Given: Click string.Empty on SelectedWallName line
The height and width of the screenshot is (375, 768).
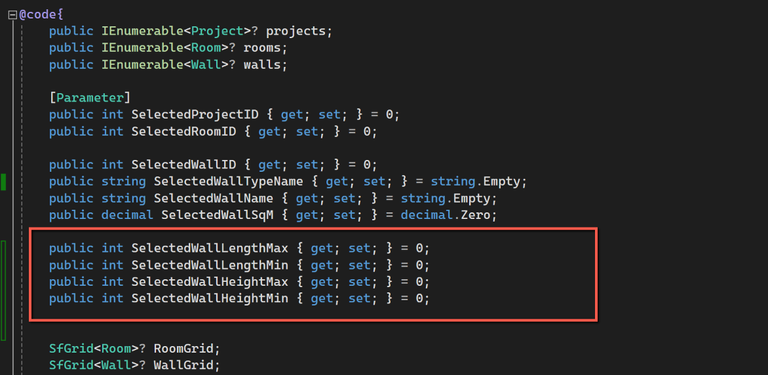Looking at the screenshot, I should click(445, 199).
